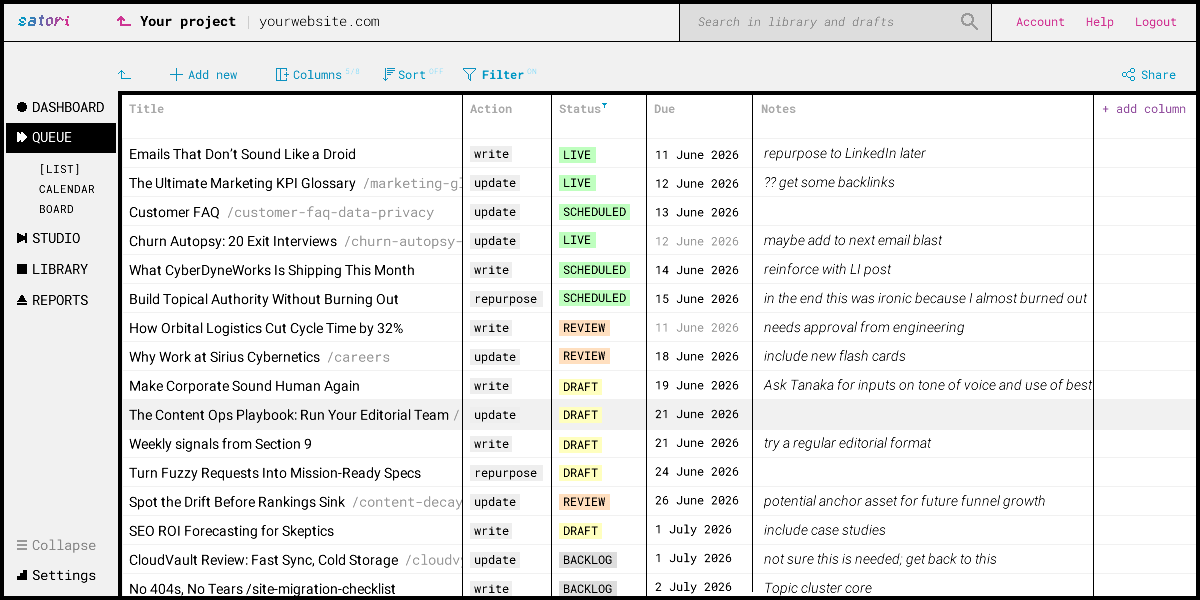Switch to the Calendar view
Viewport: 1200px width, 600px height.
[x=67, y=189]
